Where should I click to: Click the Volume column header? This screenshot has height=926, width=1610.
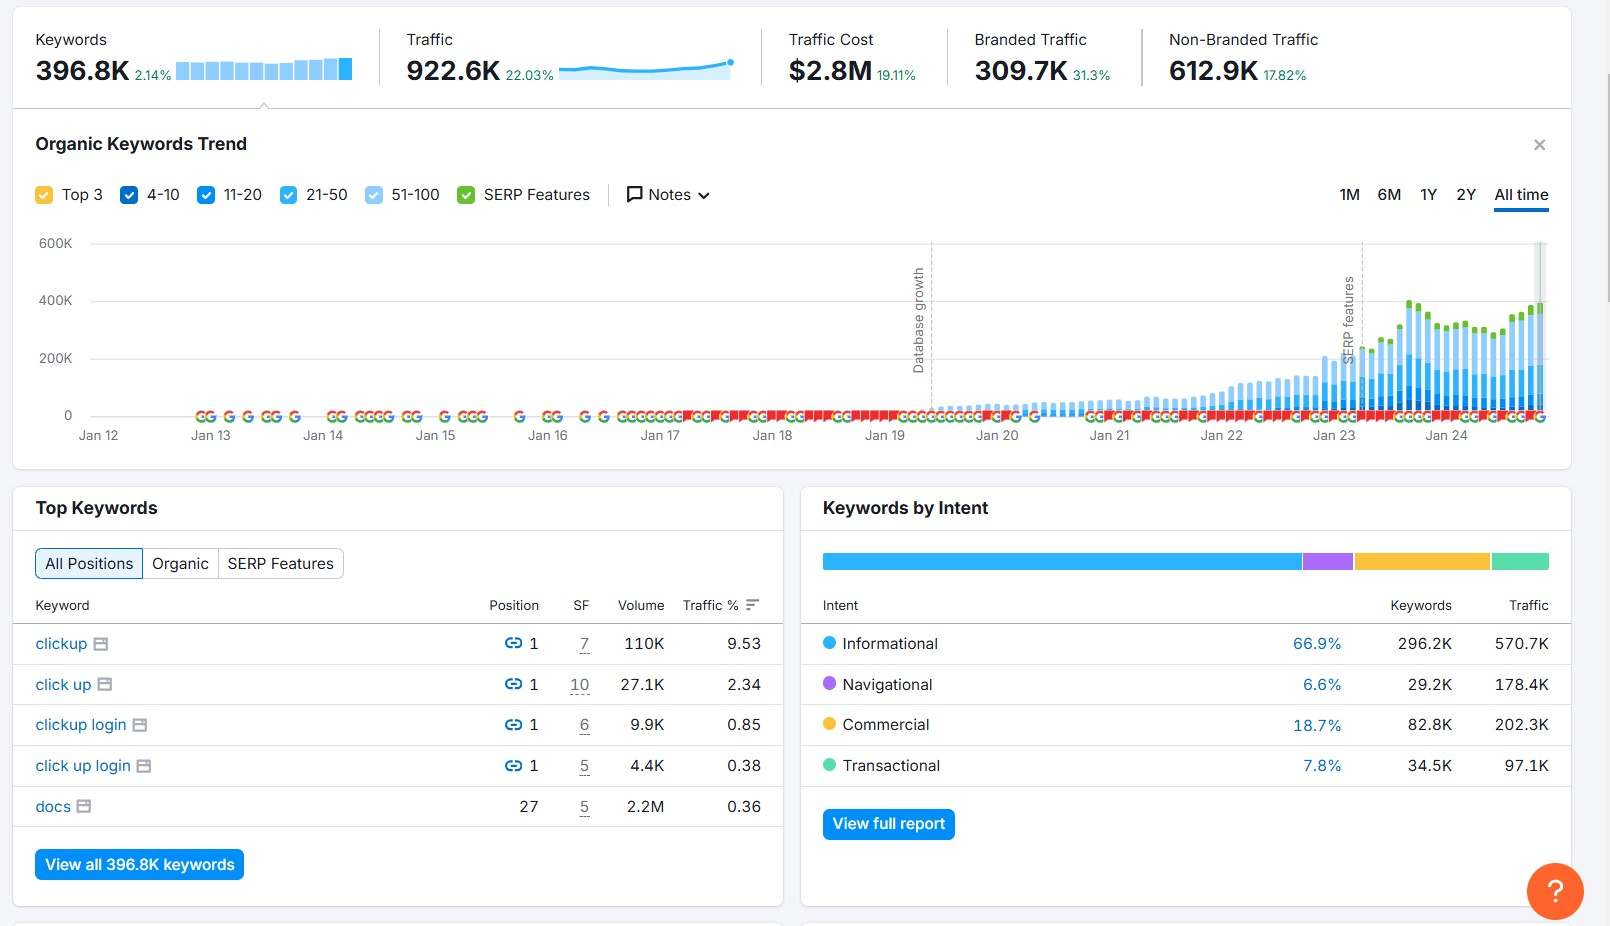click(x=641, y=605)
